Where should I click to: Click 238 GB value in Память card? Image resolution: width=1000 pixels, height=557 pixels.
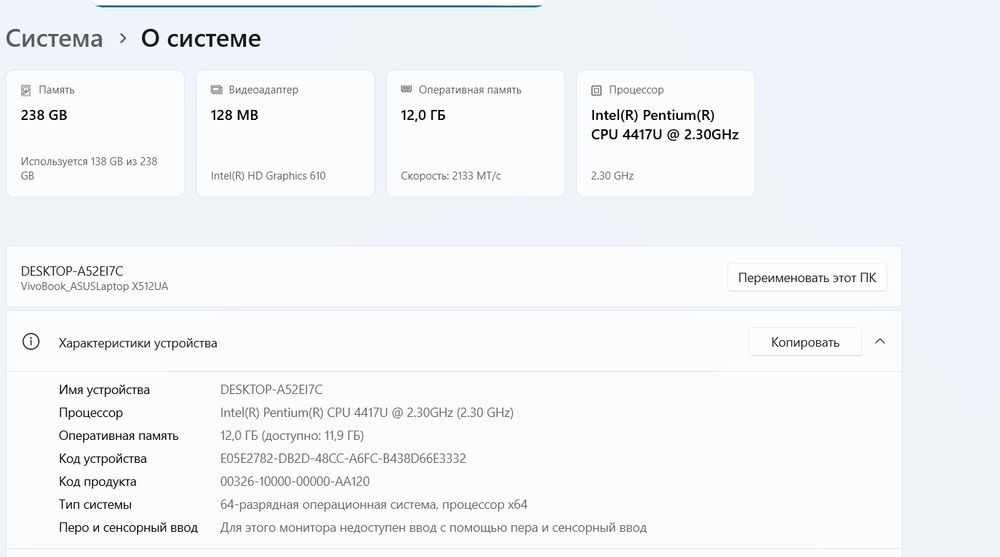click(x=44, y=115)
